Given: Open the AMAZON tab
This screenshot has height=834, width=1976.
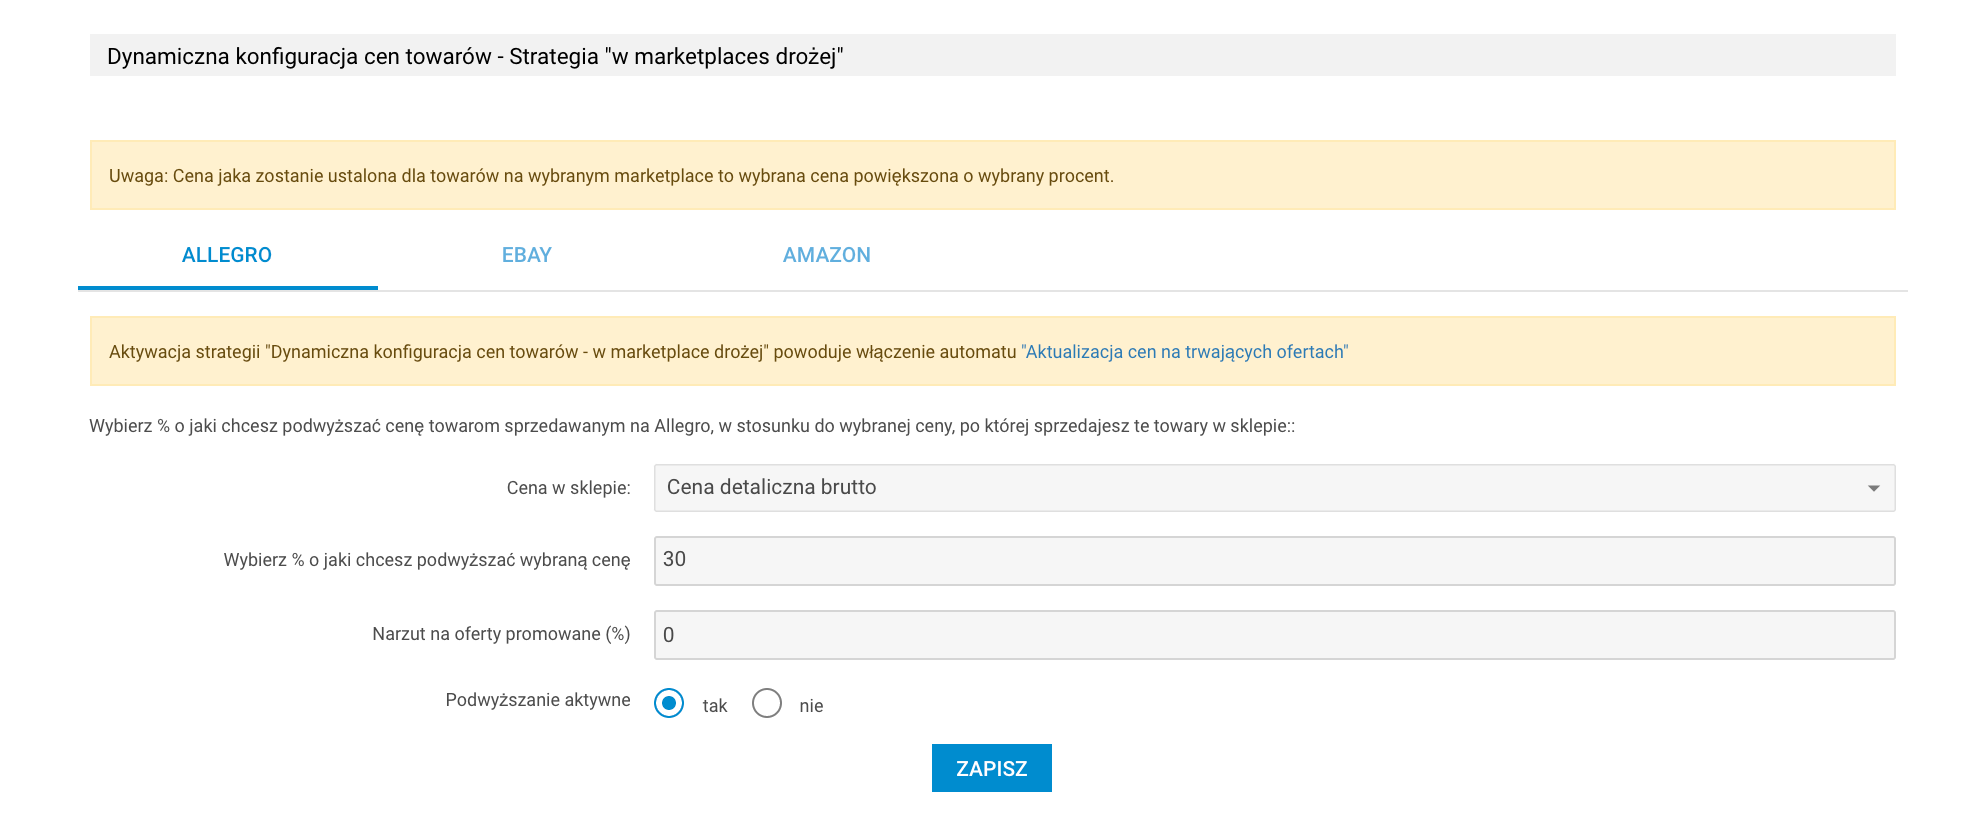Looking at the screenshot, I should point(826,255).
